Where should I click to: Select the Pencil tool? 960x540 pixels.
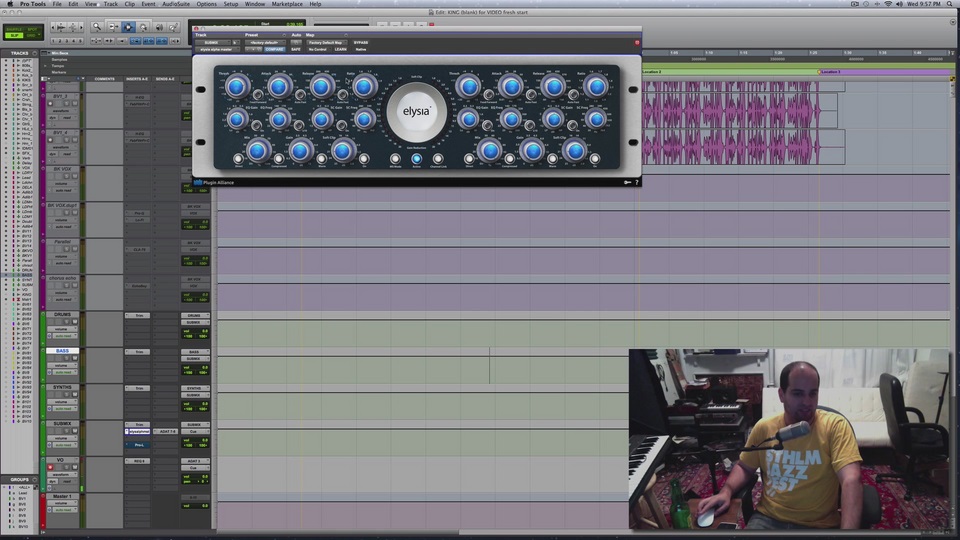coord(173,27)
